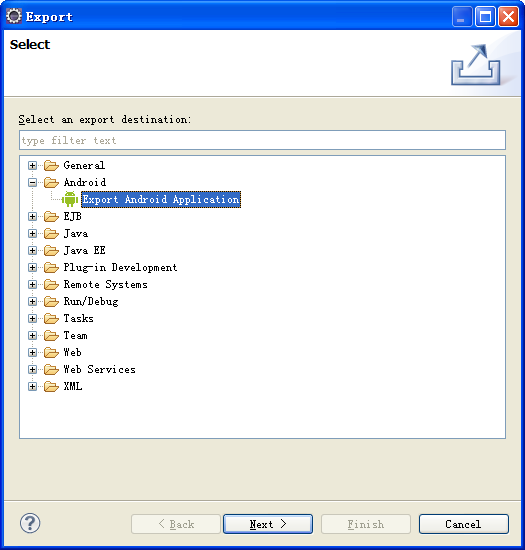The width and height of the screenshot is (525, 550).
Task: Select the Tasks tree item
Action: 79,318
